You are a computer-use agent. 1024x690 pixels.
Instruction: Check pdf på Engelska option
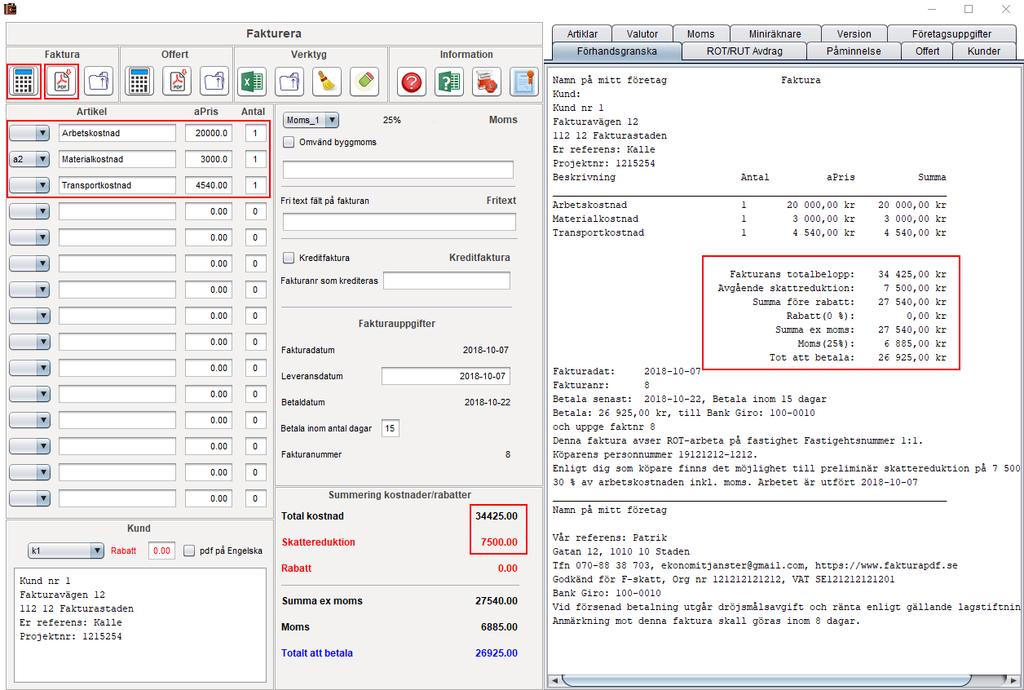pyautogui.click(x=189, y=551)
